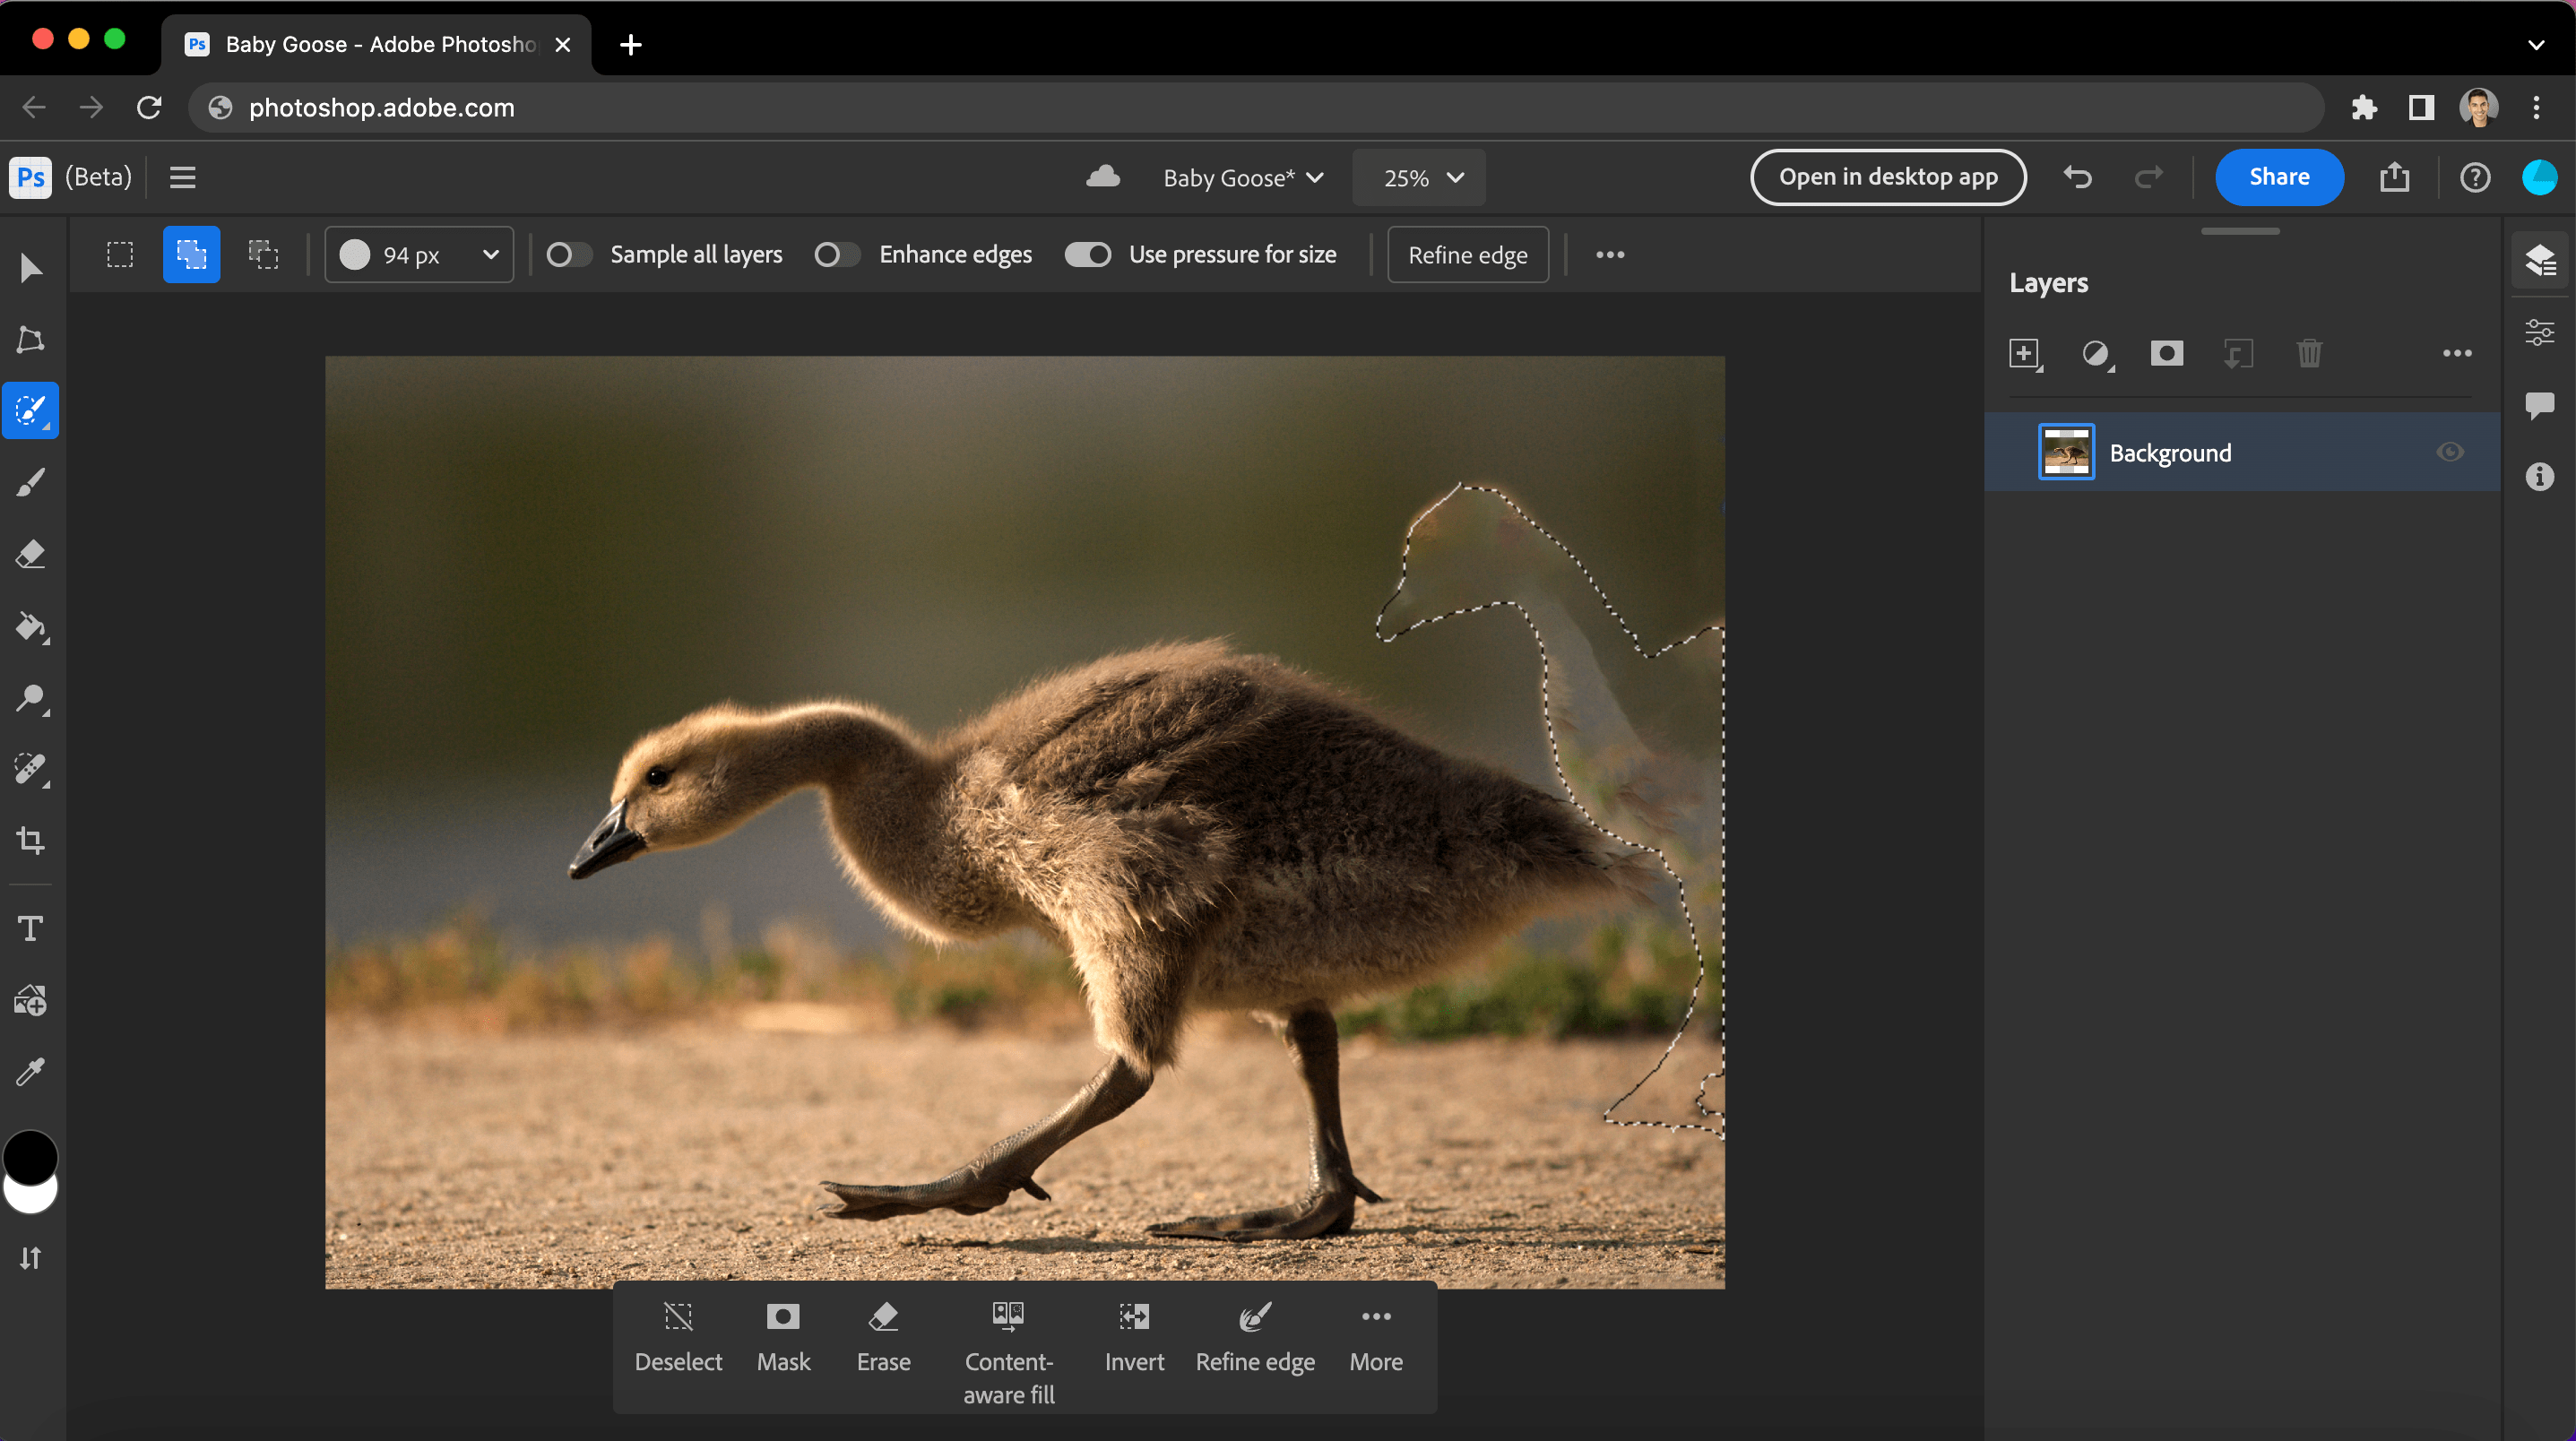The image size is (2576, 1441).
Task: Turn on Enhance edges toggle
Action: (836, 255)
